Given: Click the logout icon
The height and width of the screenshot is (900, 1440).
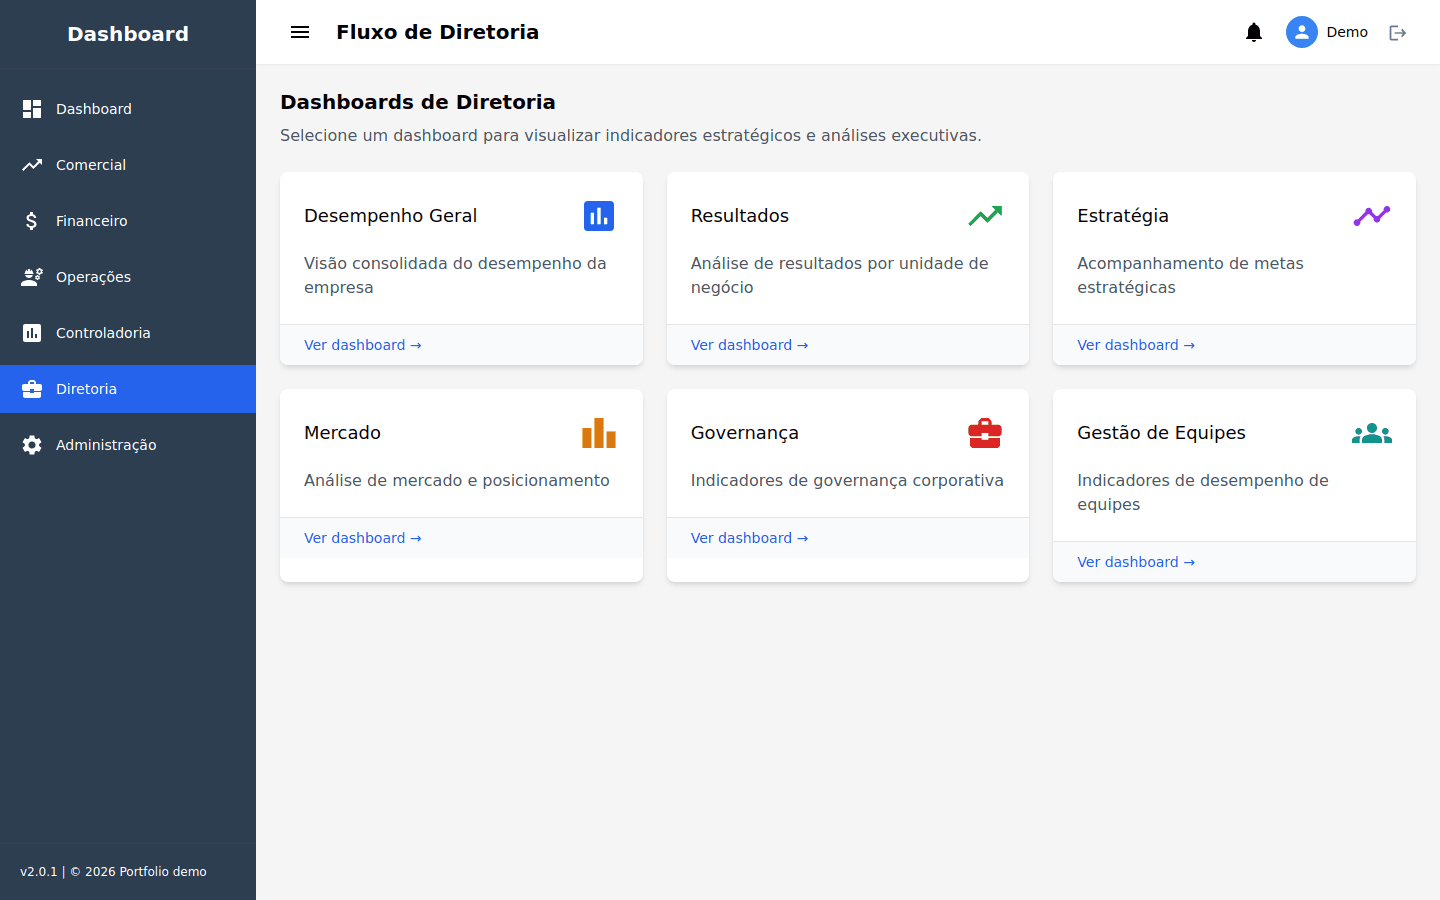Looking at the screenshot, I should point(1398,33).
